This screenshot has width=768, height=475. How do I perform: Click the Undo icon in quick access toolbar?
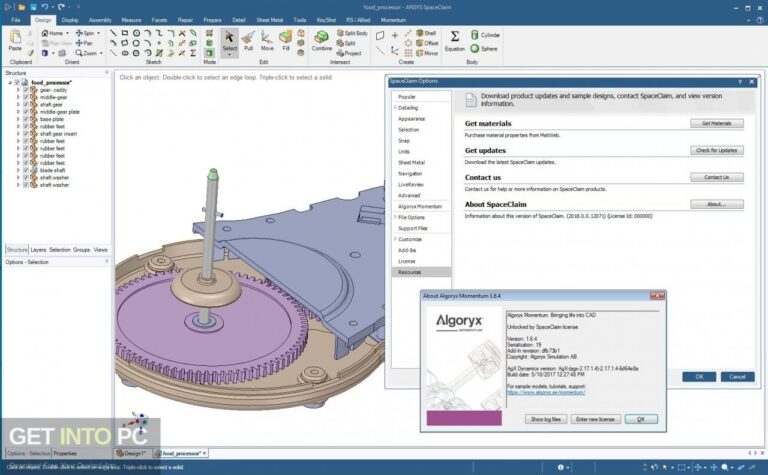click(45, 7)
